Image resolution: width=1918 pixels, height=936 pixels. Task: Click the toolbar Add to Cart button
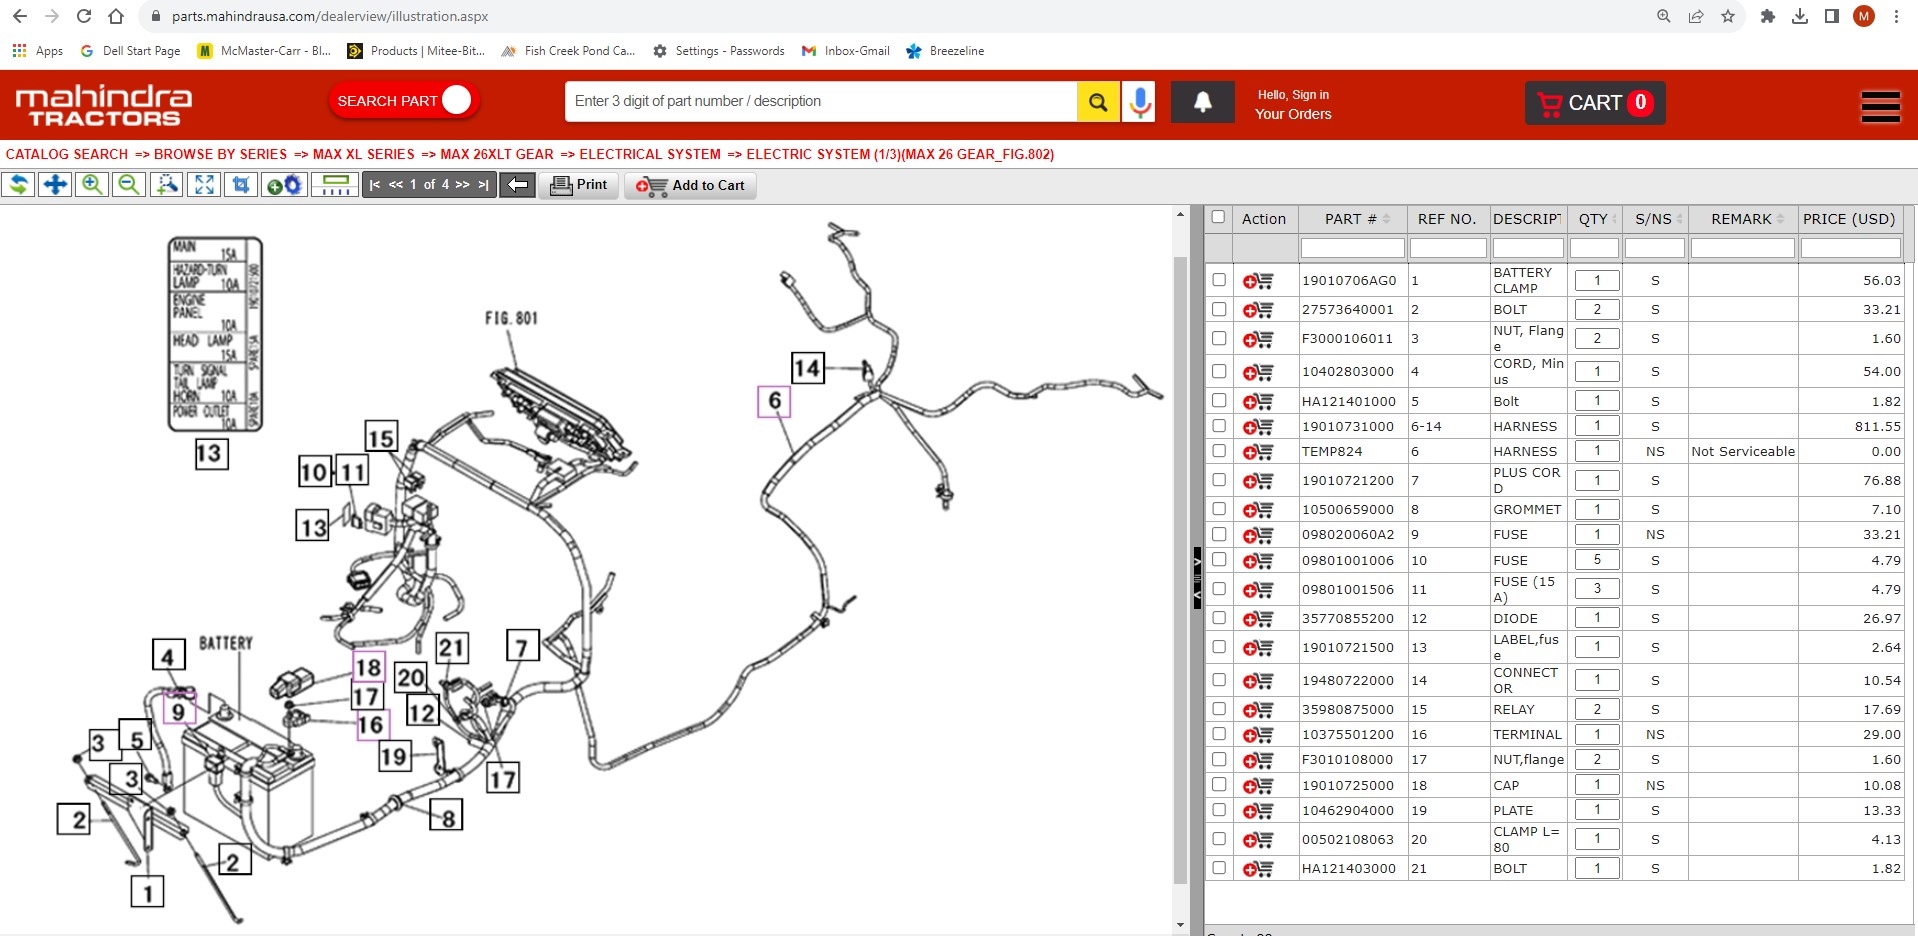click(x=690, y=185)
